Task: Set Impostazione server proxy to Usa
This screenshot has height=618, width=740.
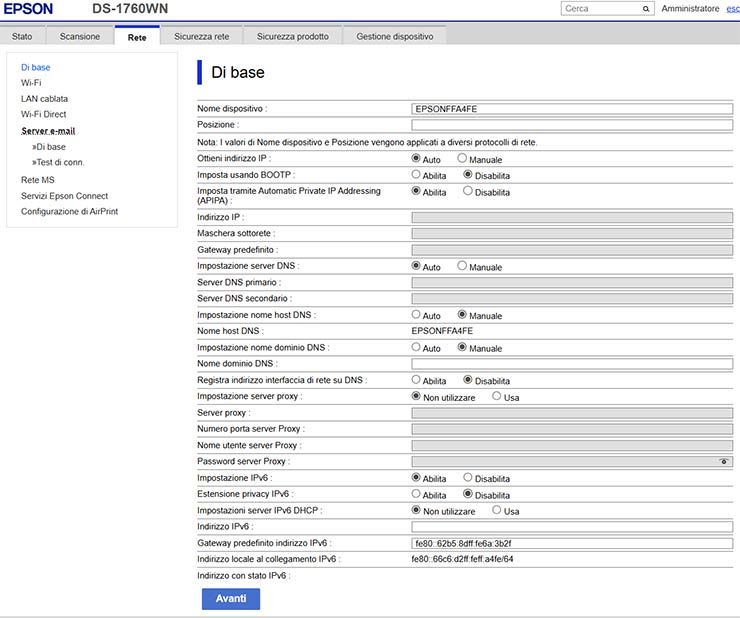Action: point(497,397)
